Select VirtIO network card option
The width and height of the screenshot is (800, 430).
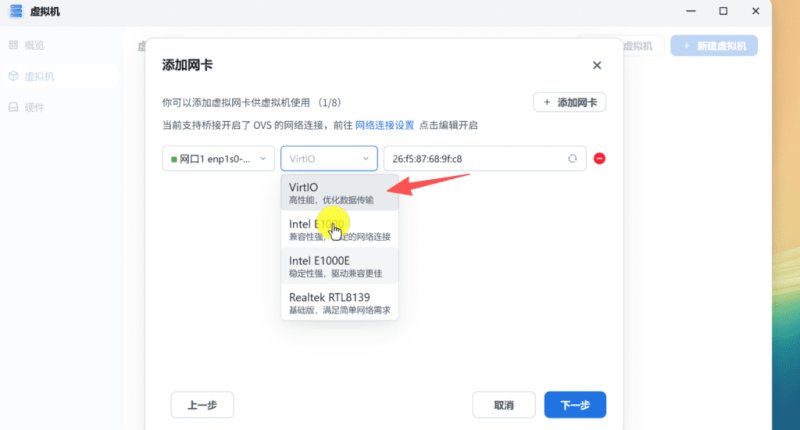(x=339, y=193)
